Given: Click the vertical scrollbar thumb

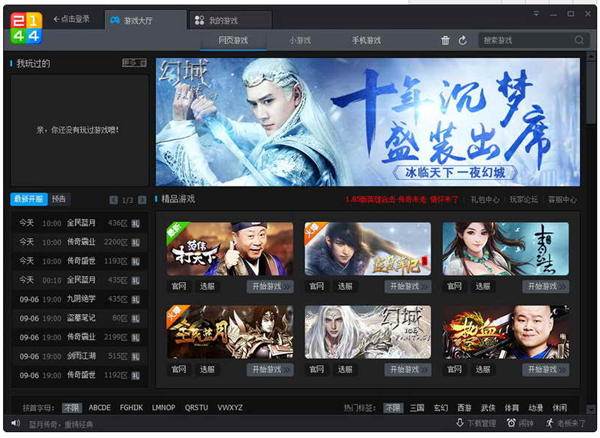Looking at the screenshot, I should click(x=590, y=93).
